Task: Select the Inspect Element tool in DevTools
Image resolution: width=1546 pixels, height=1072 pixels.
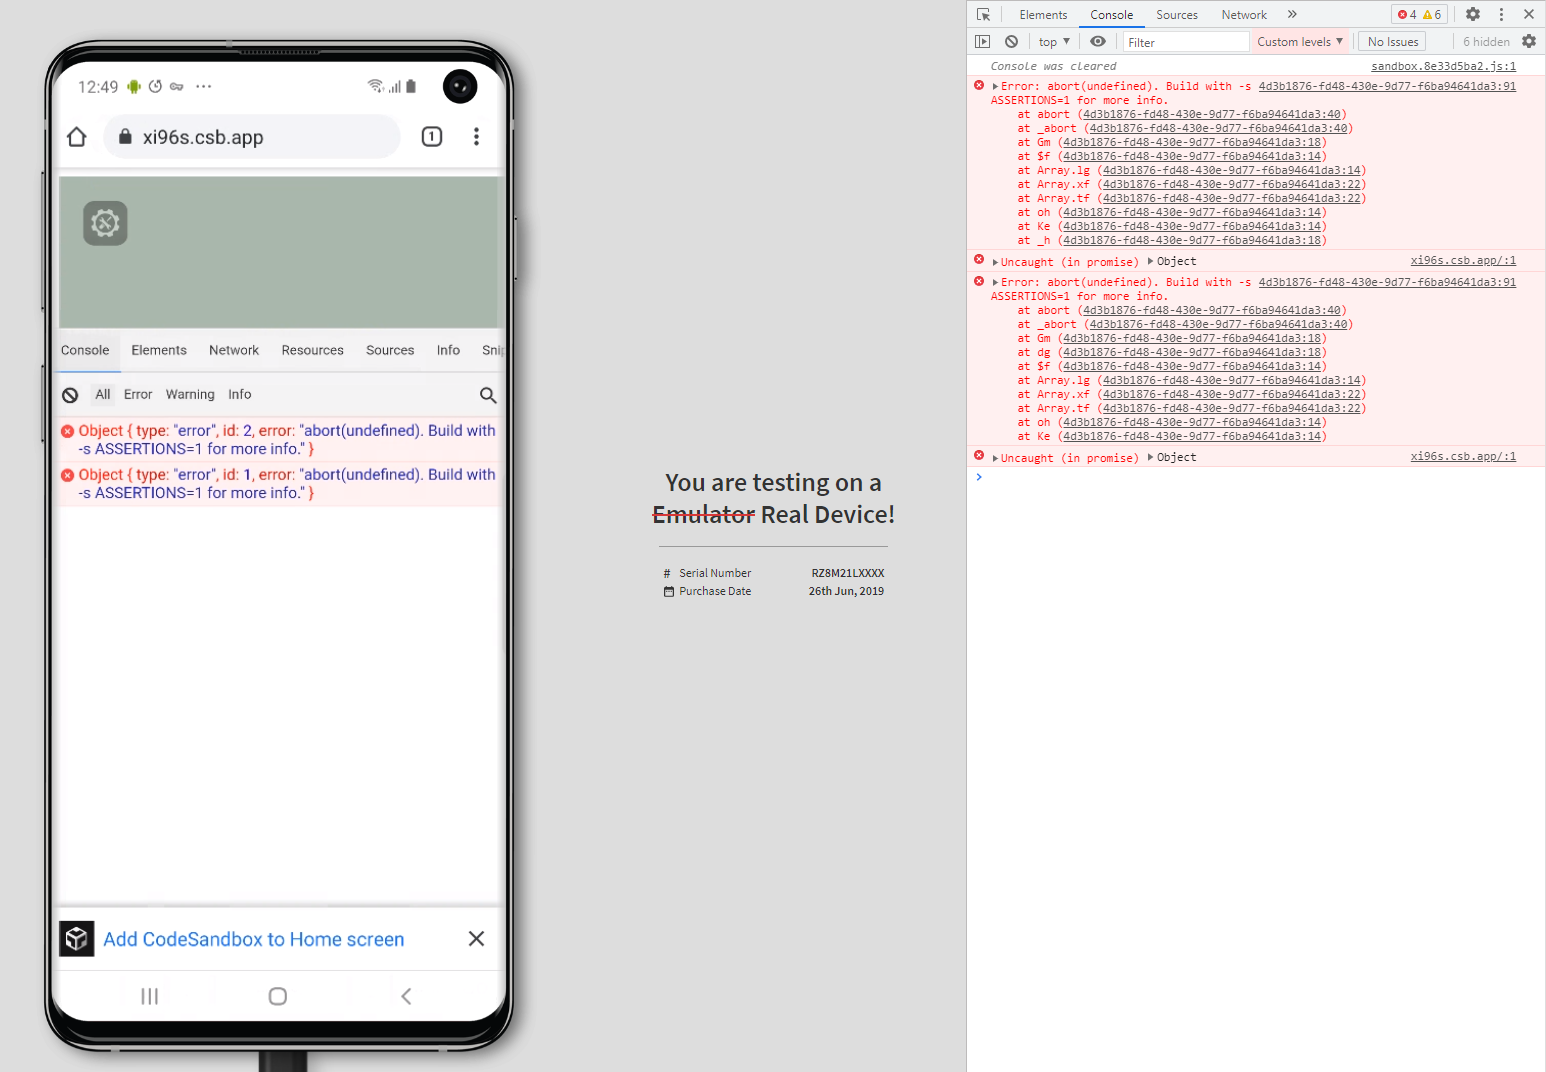Action: pyautogui.click(x=984, y=14)
